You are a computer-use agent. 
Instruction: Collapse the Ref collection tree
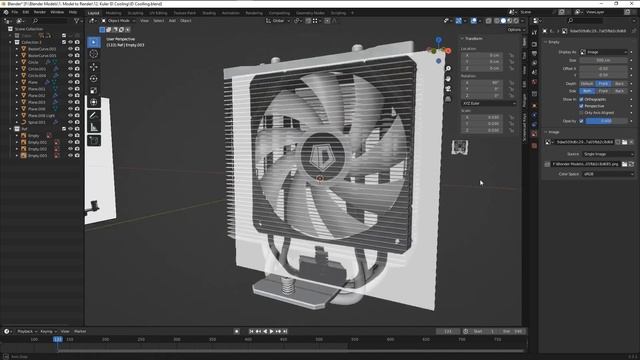pos(11,129)
